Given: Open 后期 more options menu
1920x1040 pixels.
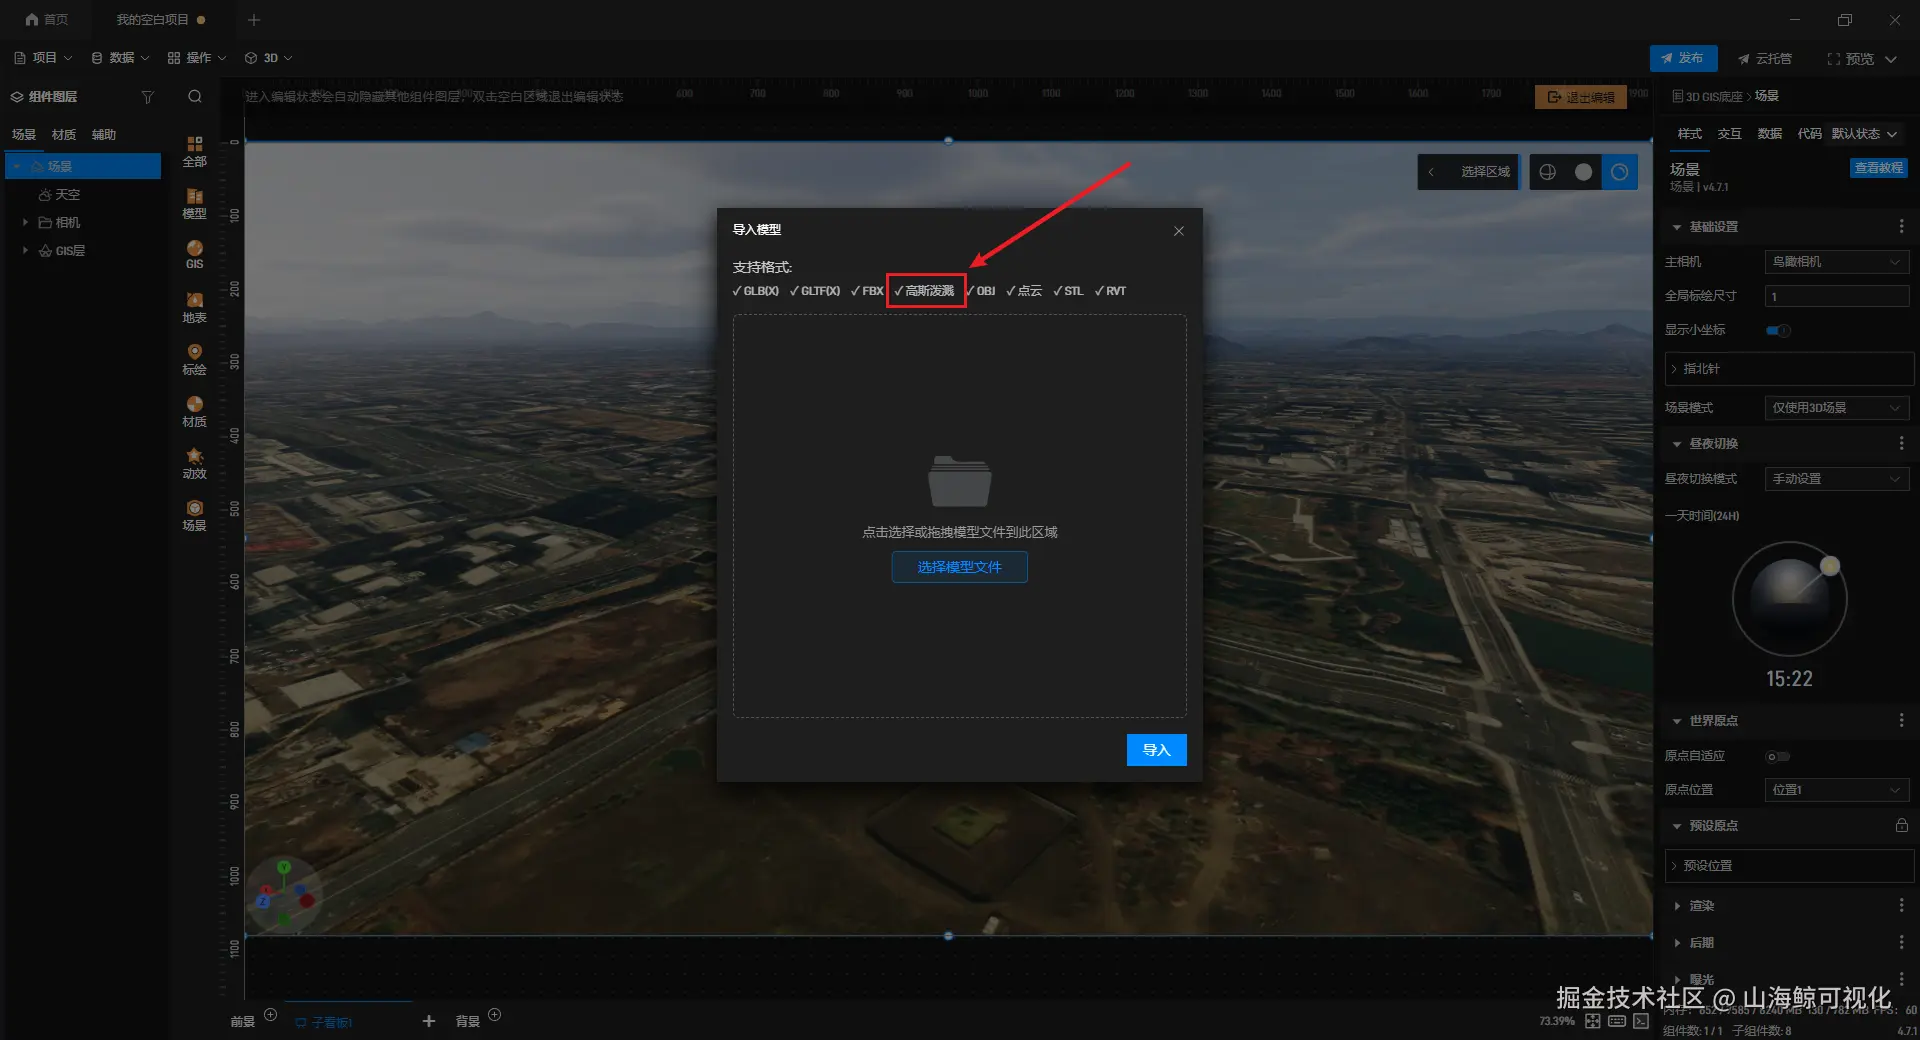Looking at the screenshot, I should 1901,942.
